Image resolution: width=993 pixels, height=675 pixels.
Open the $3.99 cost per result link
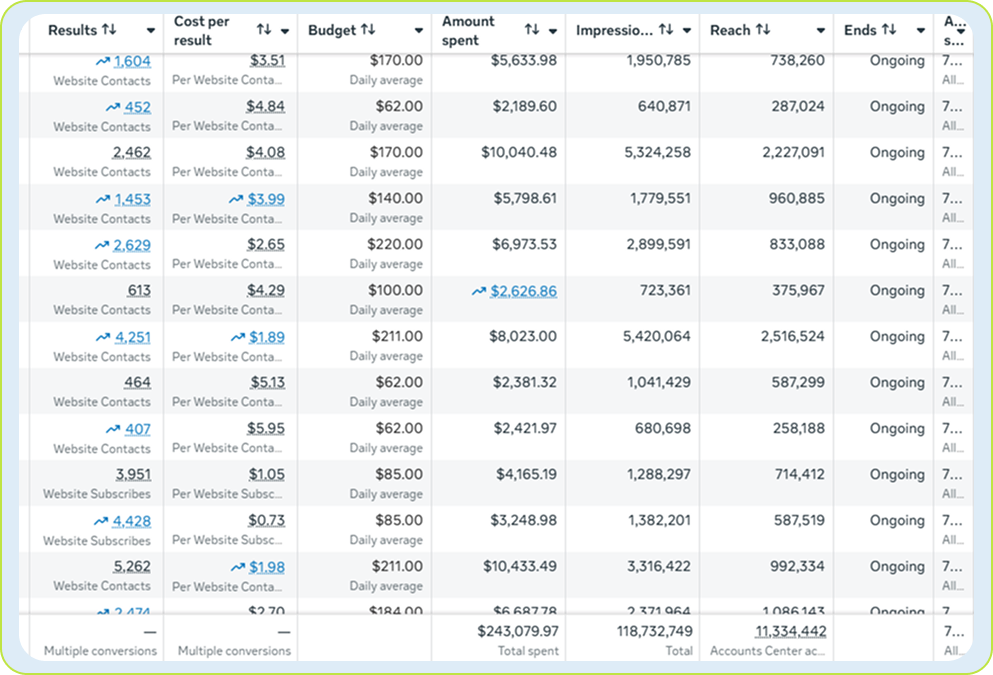pos(266,199)
